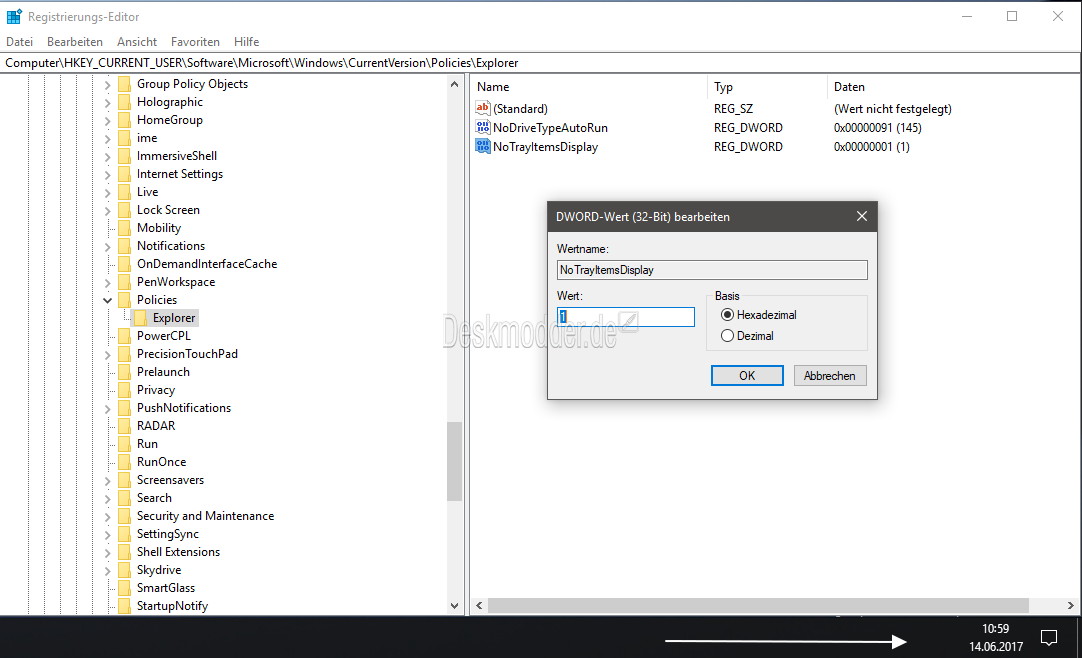
Task: Click the Lock Screen folder icon
Action: [124, 210]
